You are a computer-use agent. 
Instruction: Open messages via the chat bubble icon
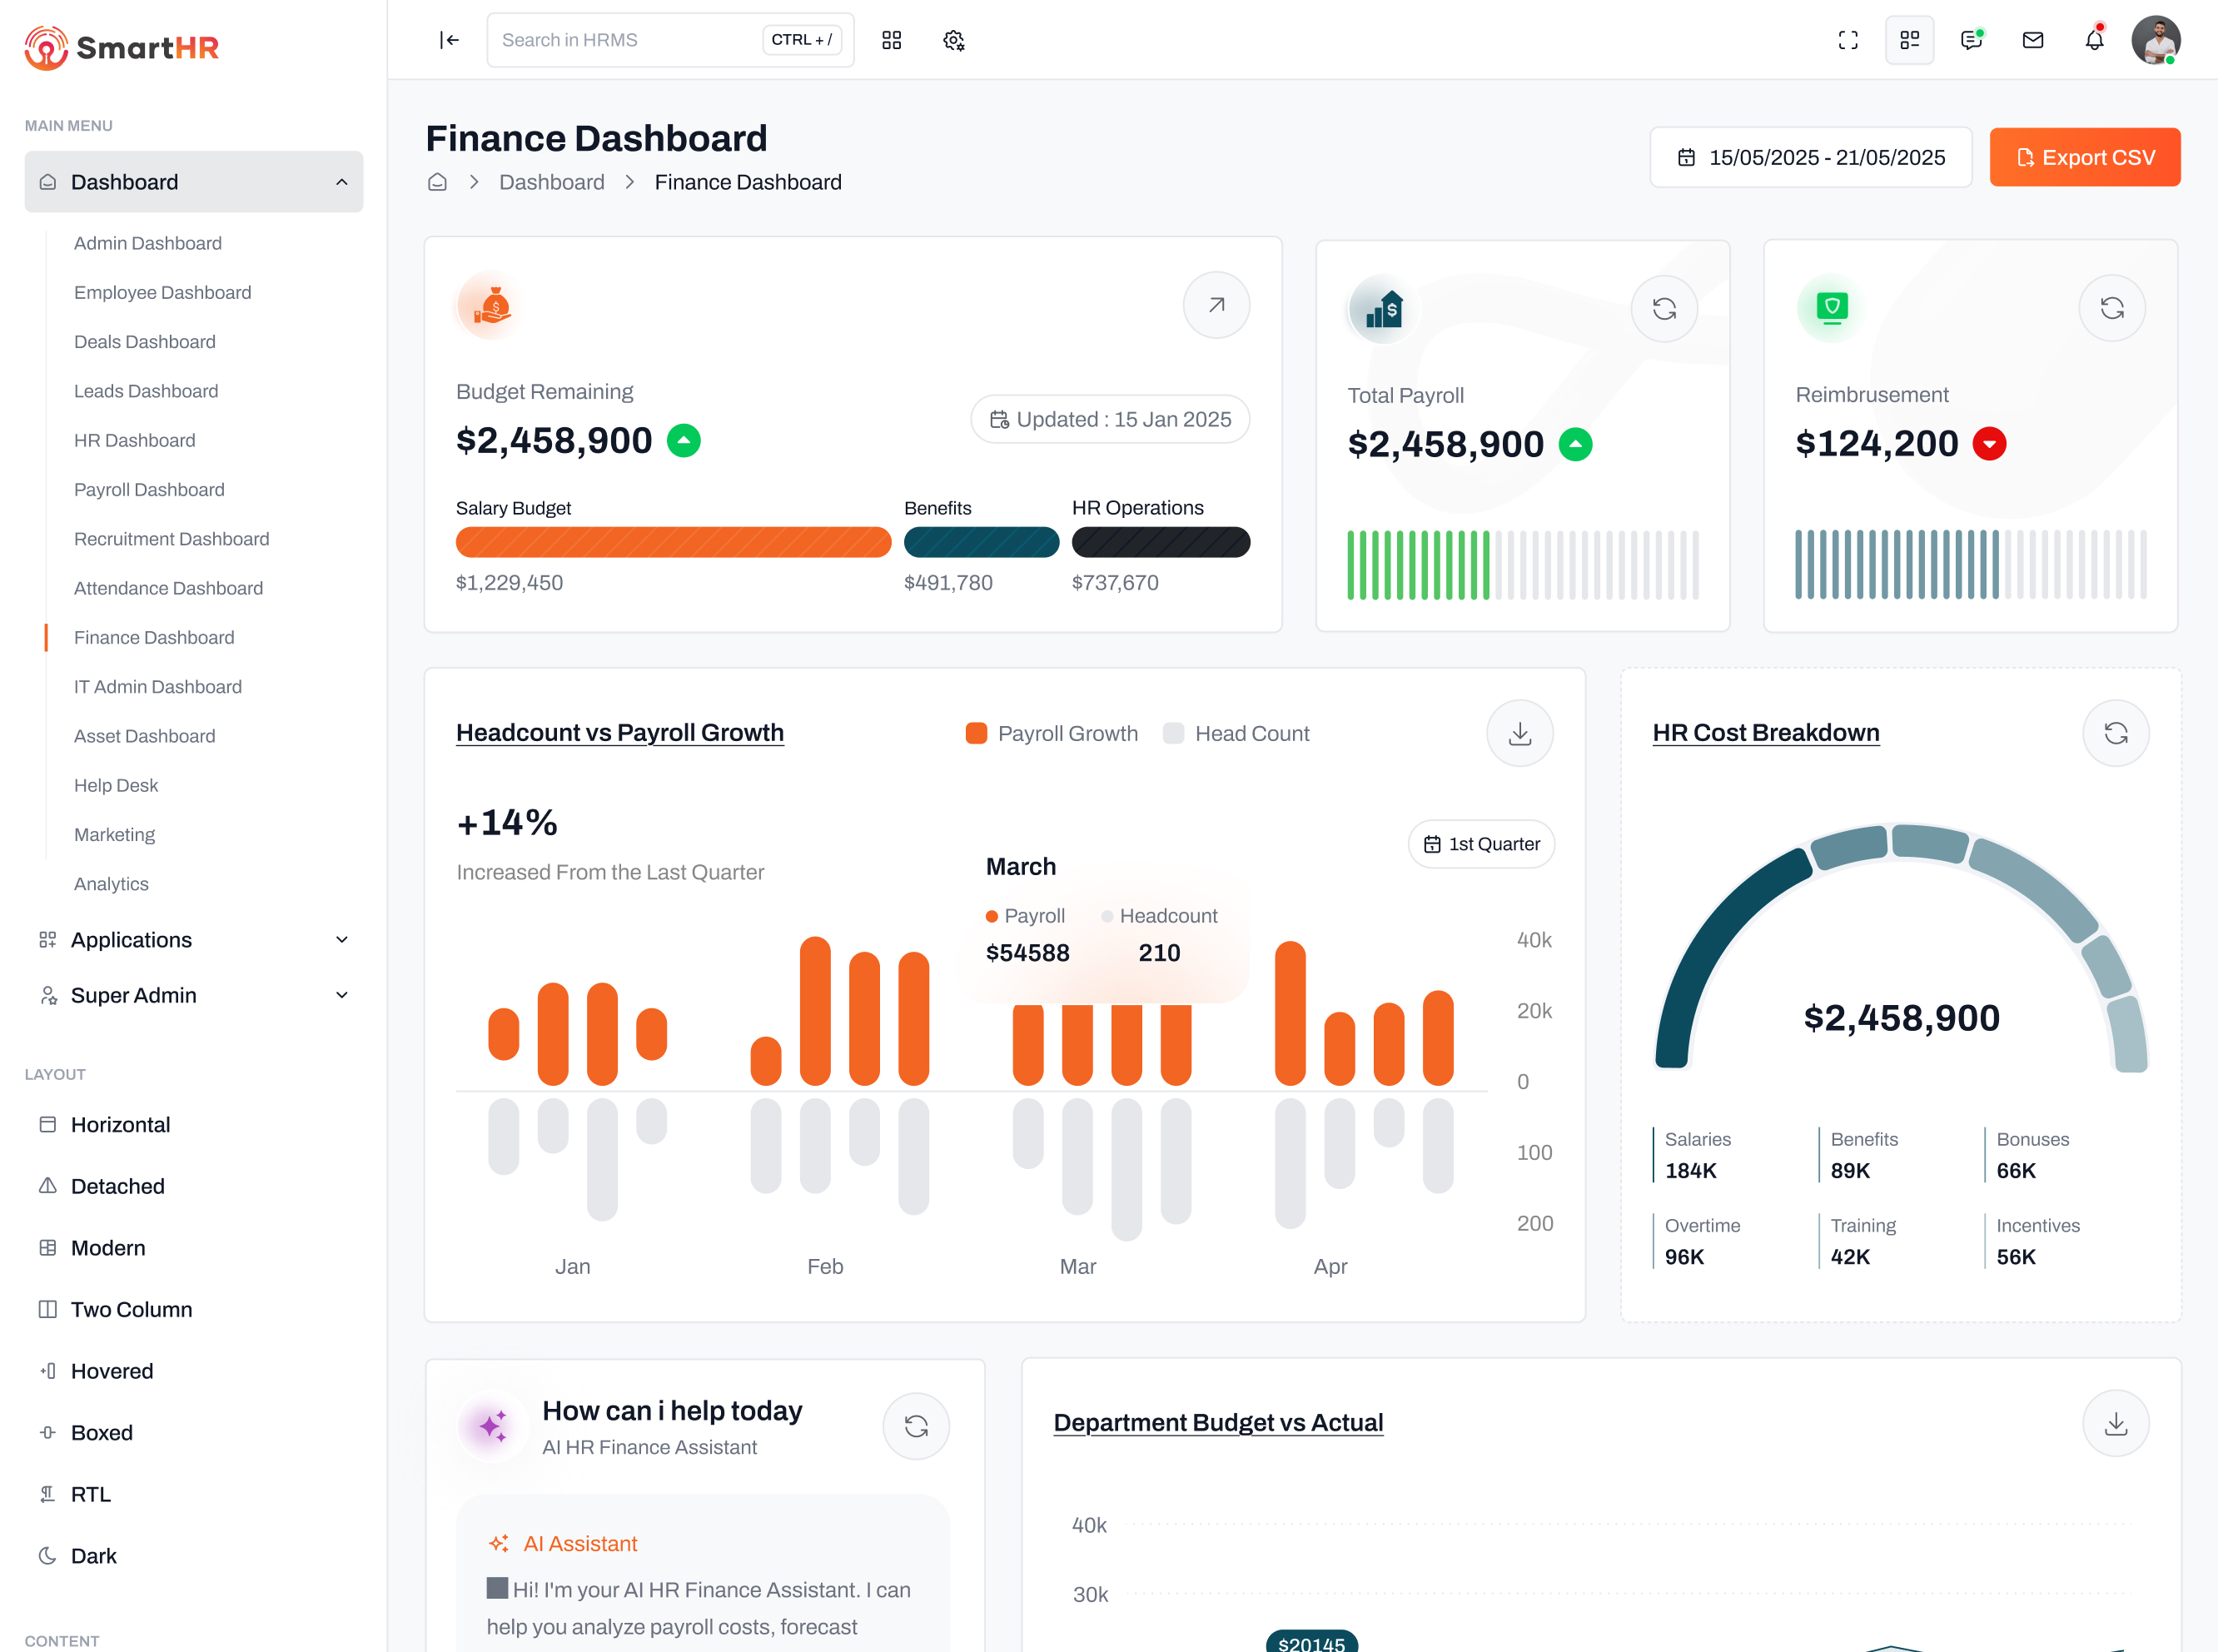[x=1971, y=40]
